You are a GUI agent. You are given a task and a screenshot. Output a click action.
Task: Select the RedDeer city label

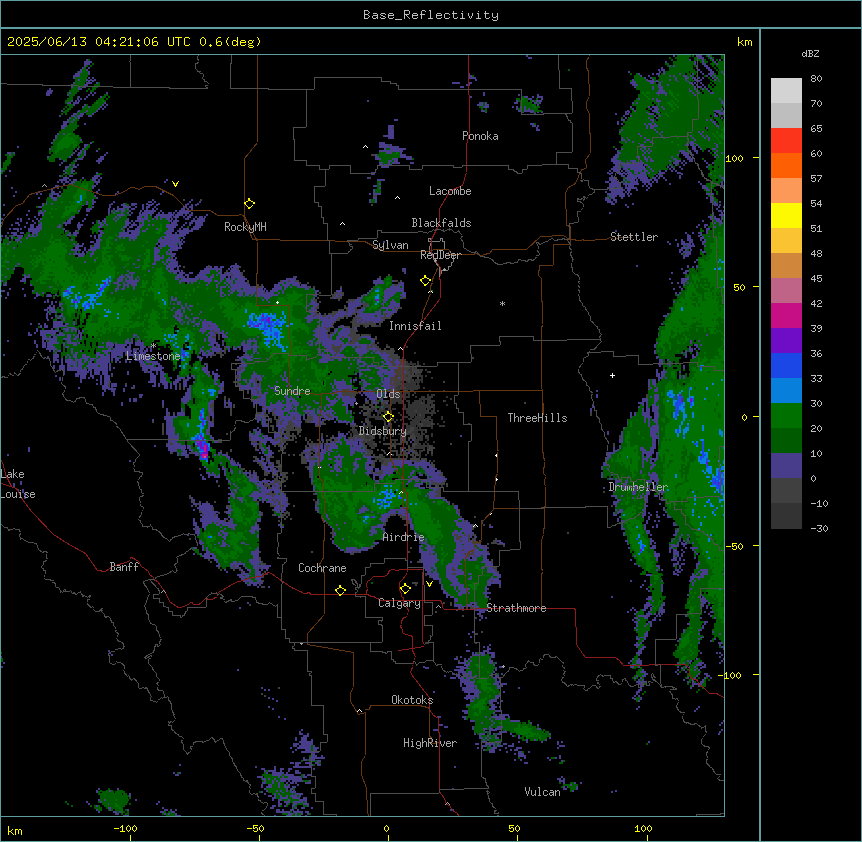(x=440, y=255)
